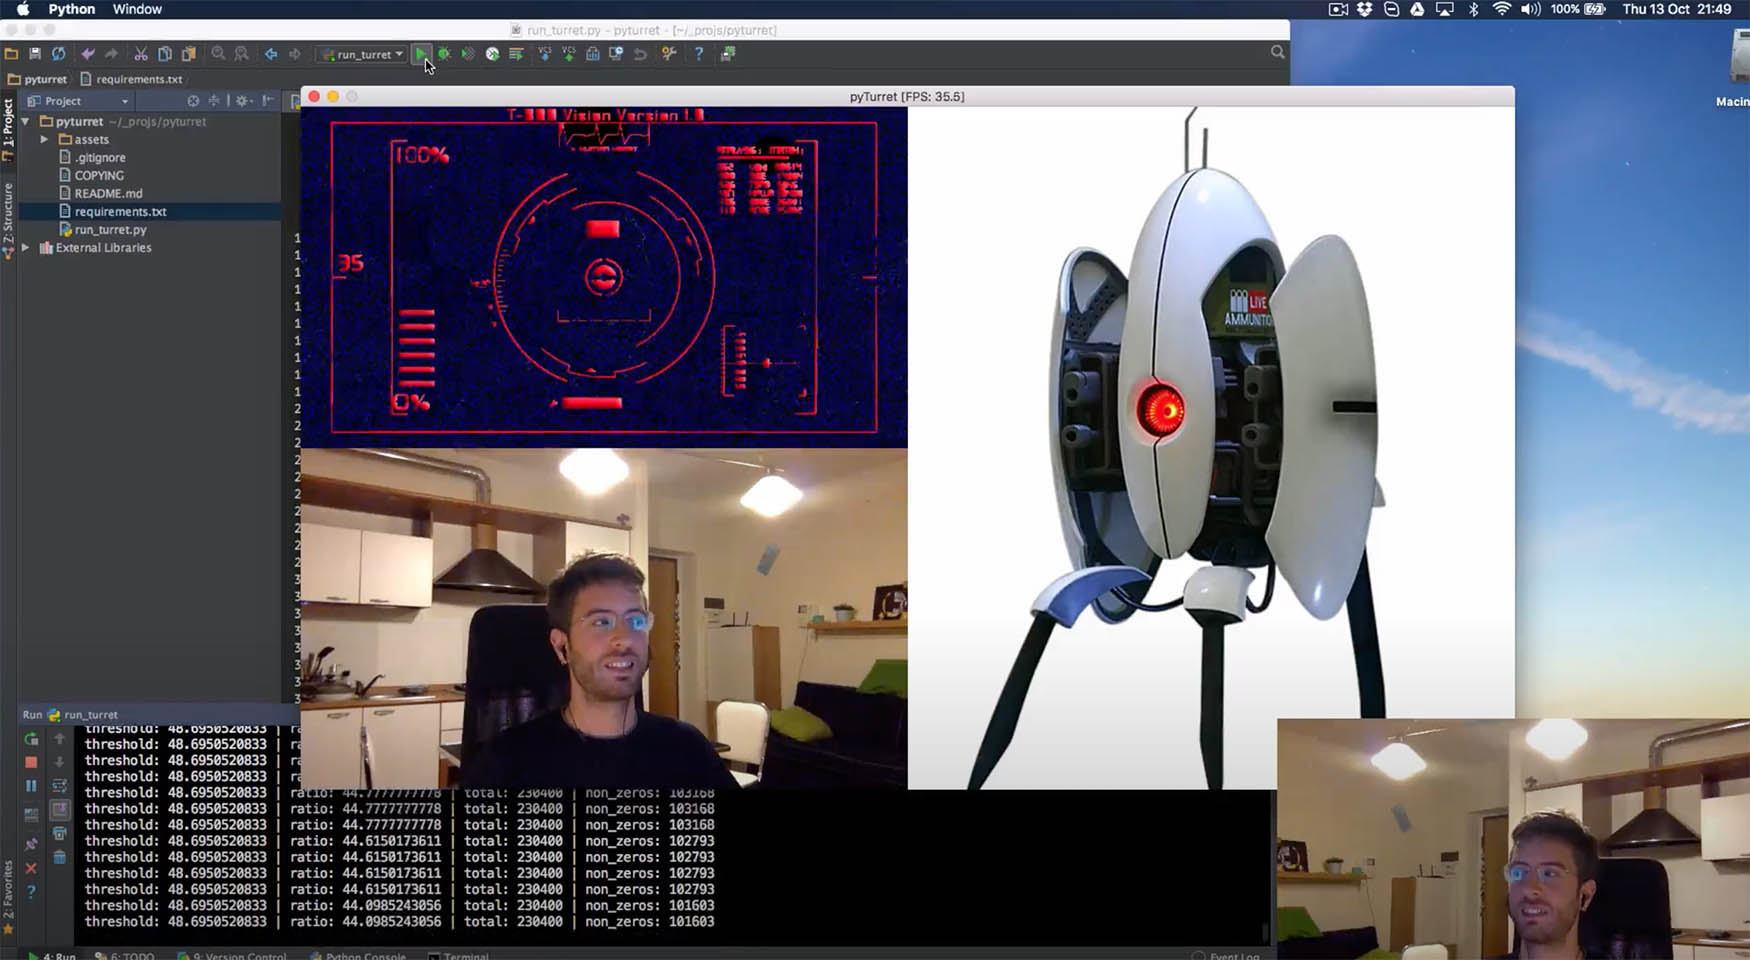Select run_turret.py in project tree
The width and height of the screenshot is (1750, 960).
[x=102, y=229]
